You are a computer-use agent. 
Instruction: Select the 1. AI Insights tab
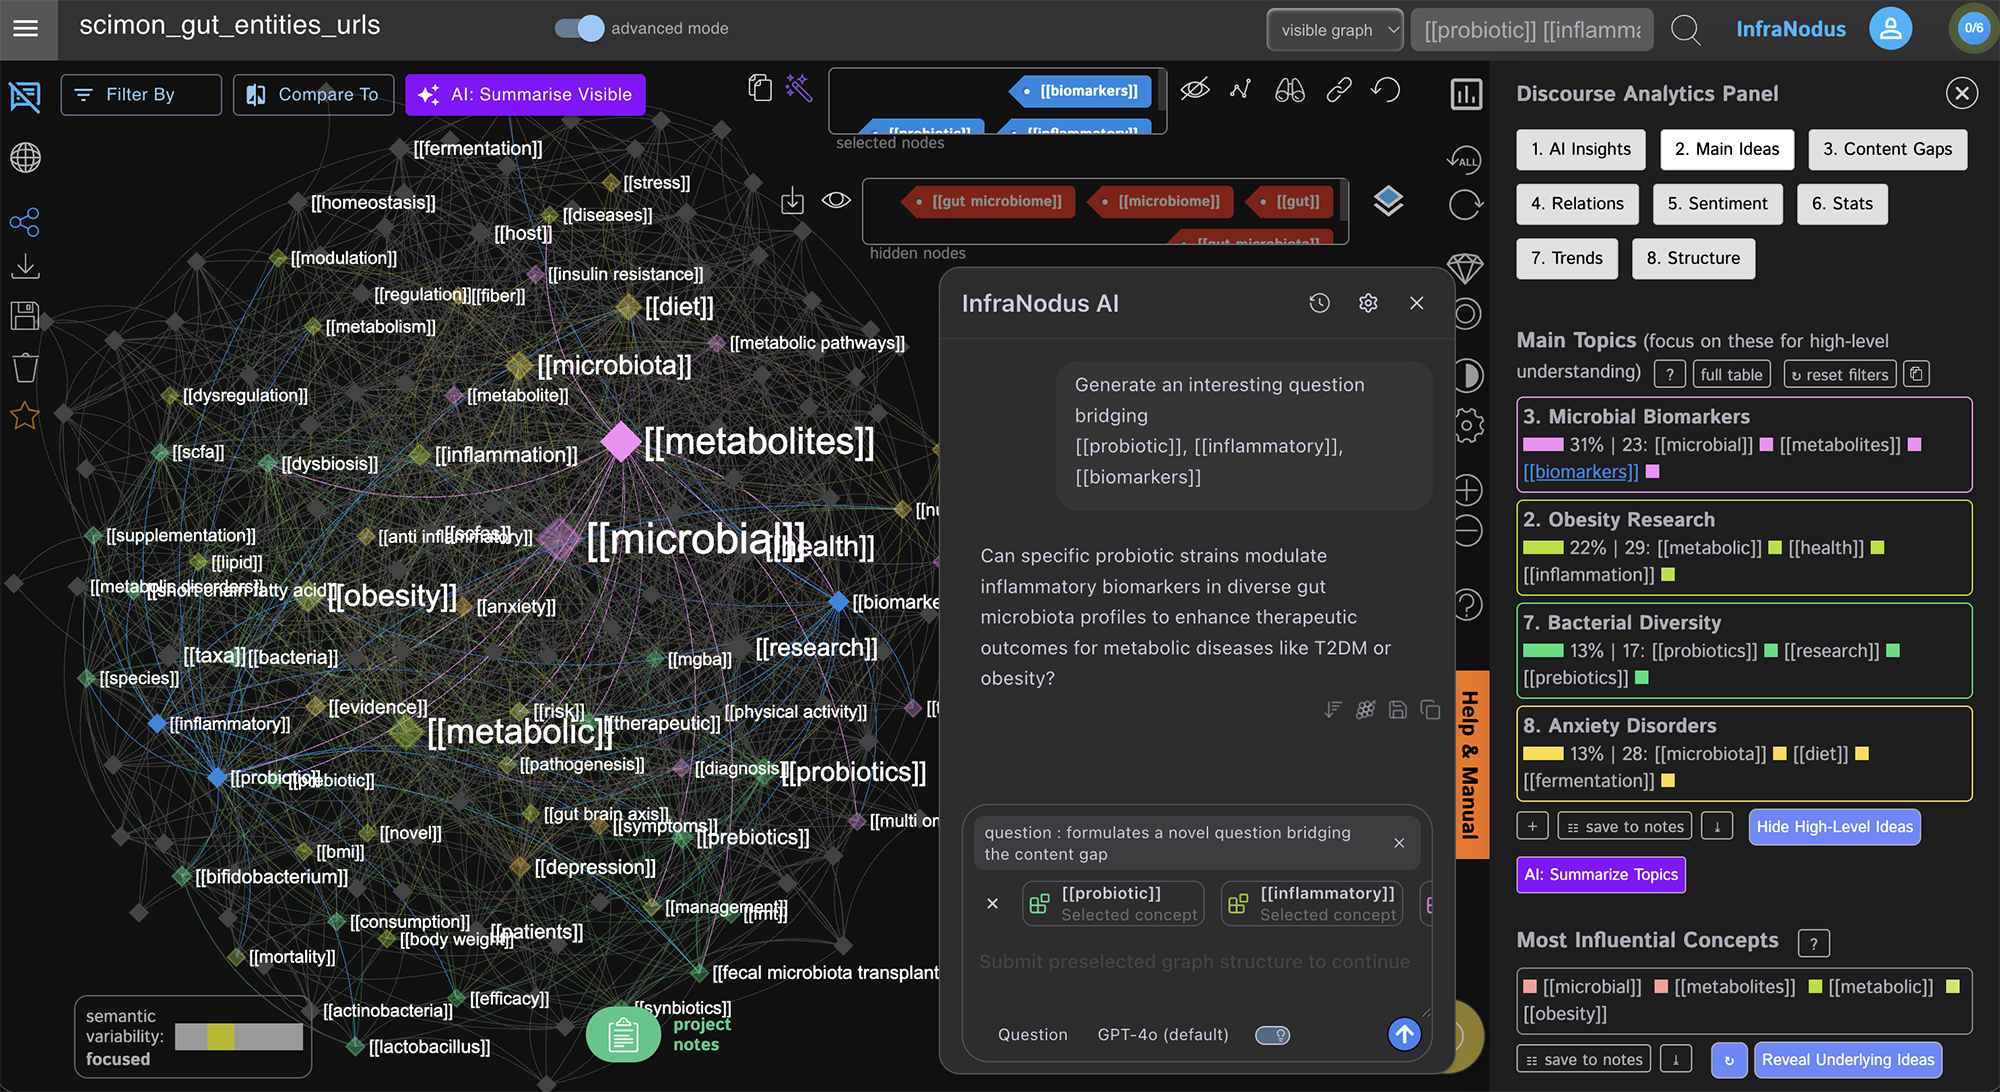[1581, 149]
